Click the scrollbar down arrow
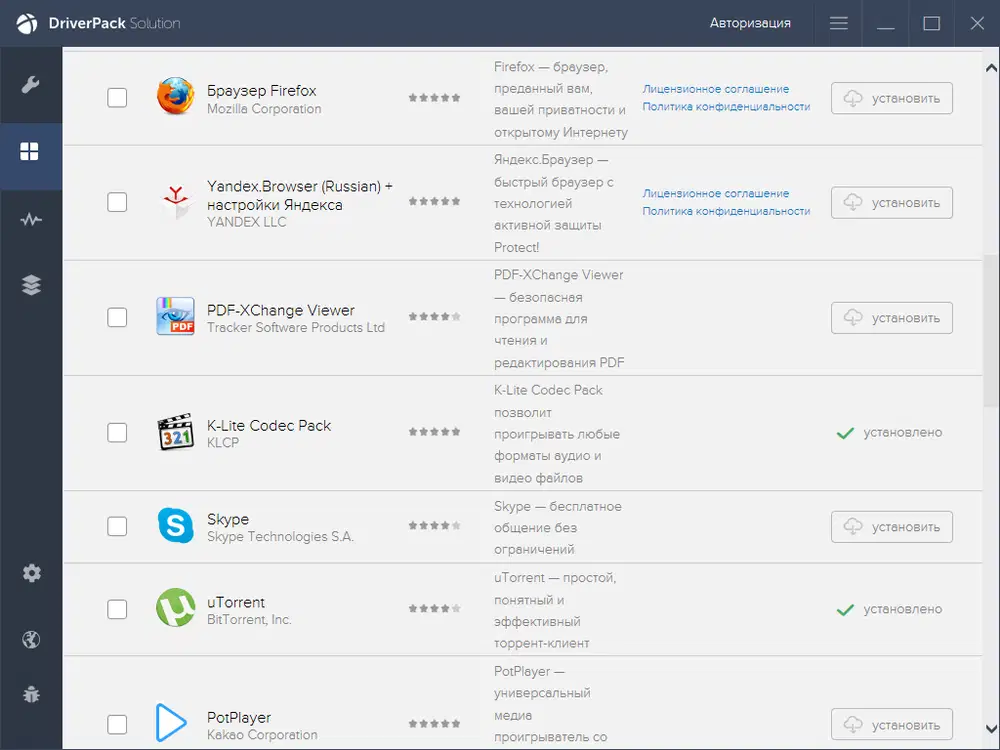 (991, 728)
